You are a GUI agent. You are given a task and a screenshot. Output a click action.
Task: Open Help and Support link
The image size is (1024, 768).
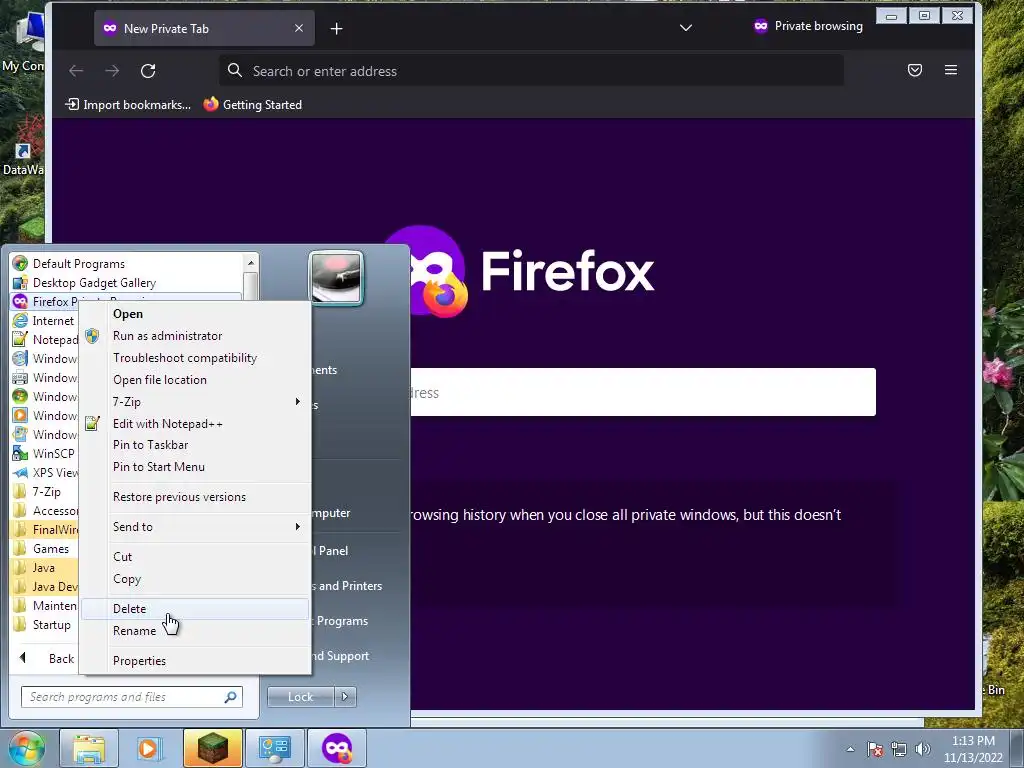(x=340, y=656)
